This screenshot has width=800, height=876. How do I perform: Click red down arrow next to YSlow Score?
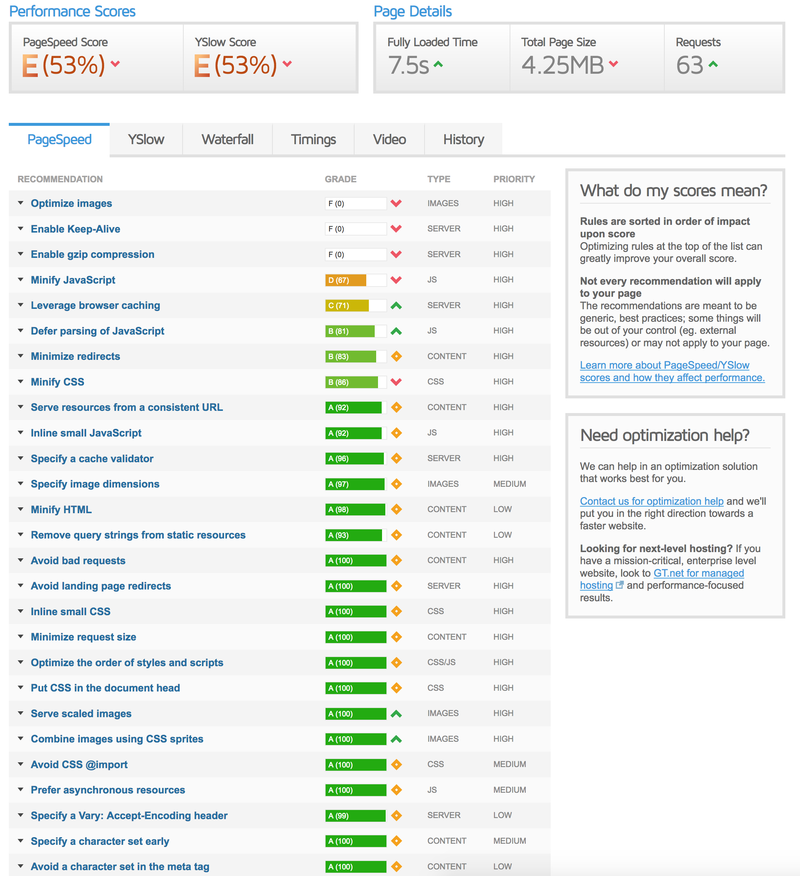(x=287, y=64)
